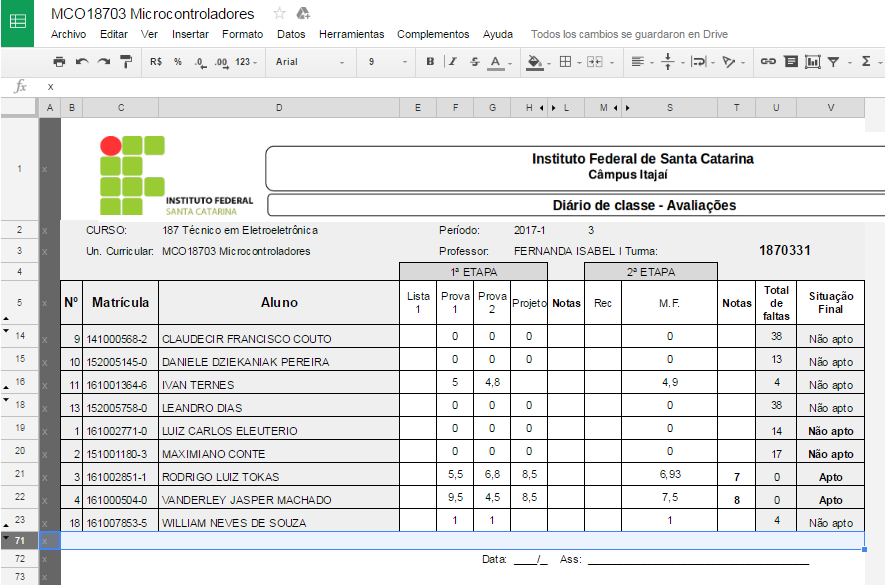Image resolution: width=885 pixels, height=585 pixels.
Task: Insert a link using the toolbar link icon
Action: 768,62
